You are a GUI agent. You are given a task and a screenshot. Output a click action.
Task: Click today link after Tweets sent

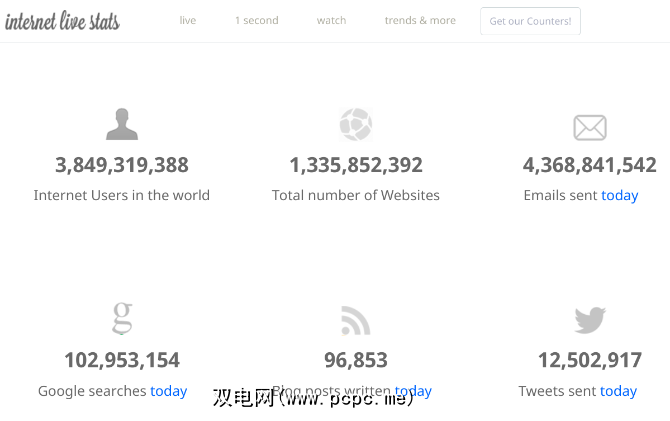point(618,392)
